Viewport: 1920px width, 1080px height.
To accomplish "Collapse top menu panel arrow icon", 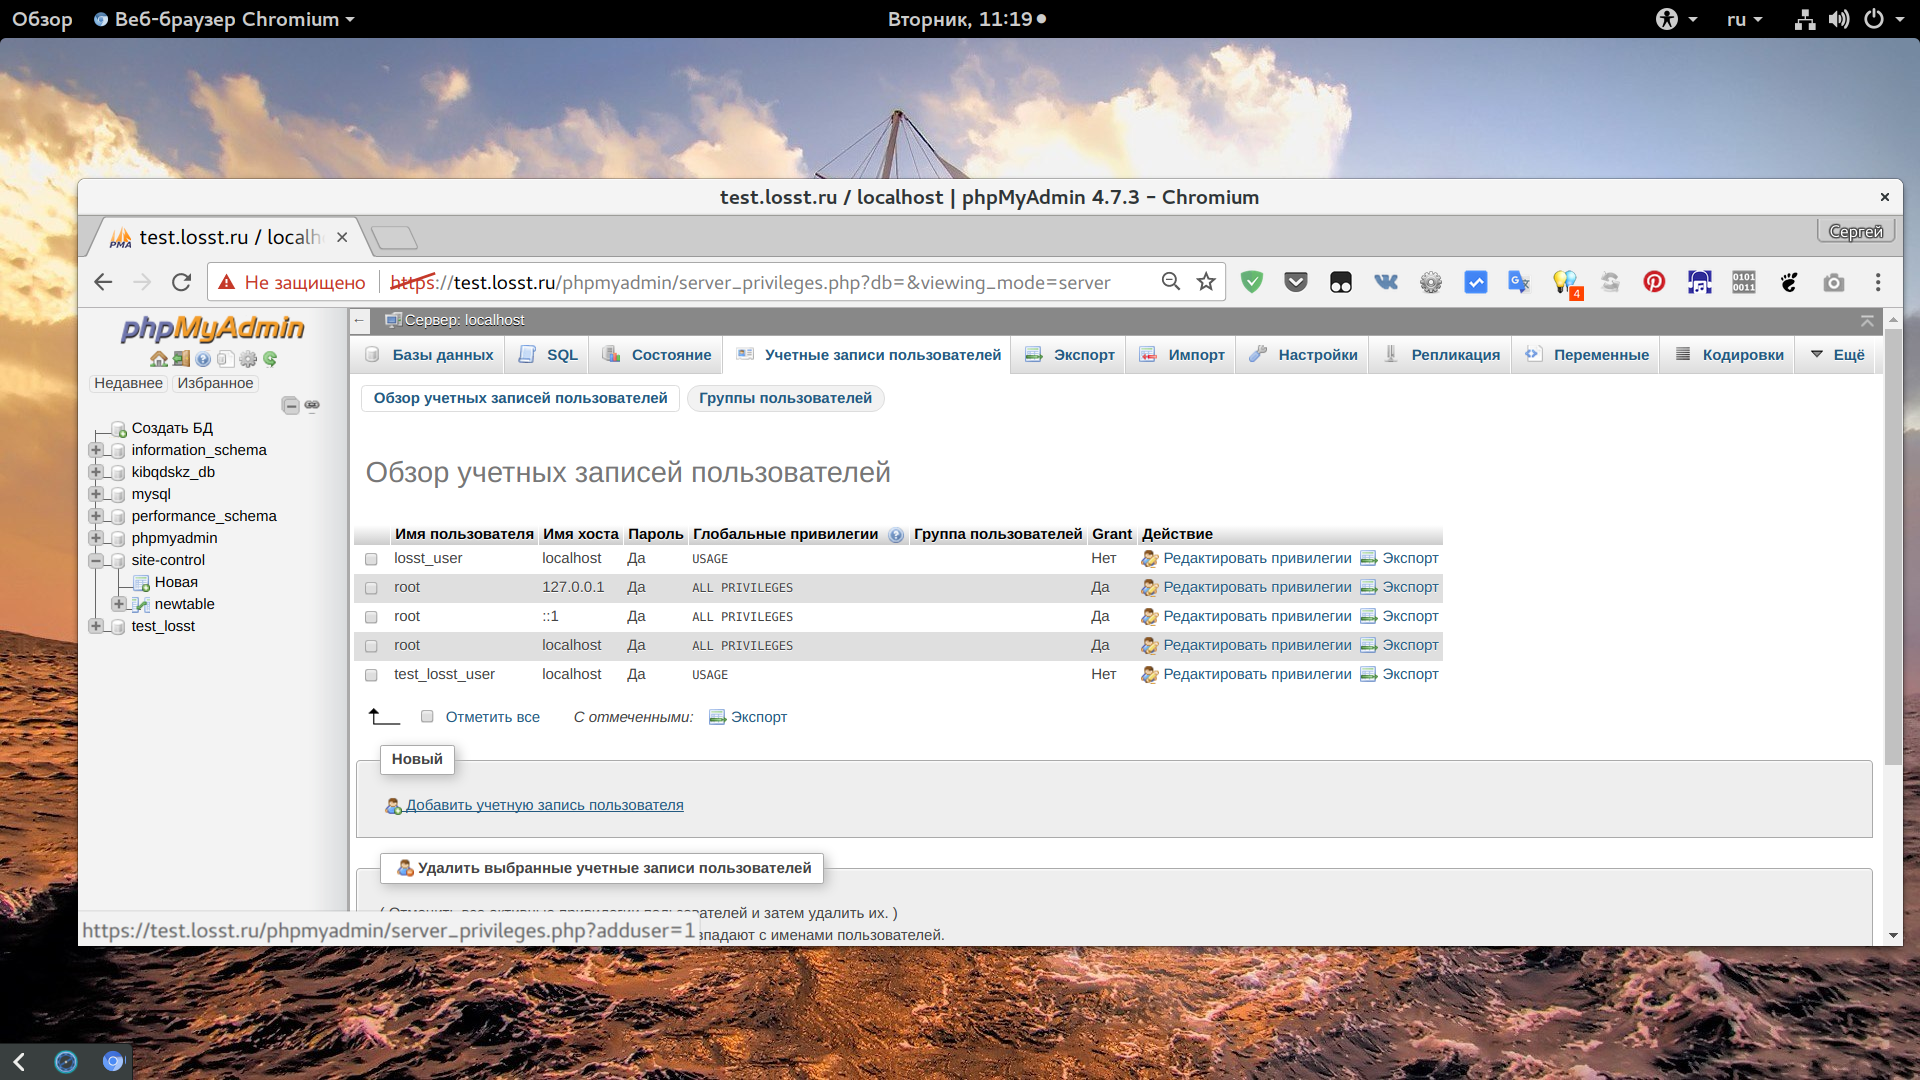I will tap(1867, 321).
